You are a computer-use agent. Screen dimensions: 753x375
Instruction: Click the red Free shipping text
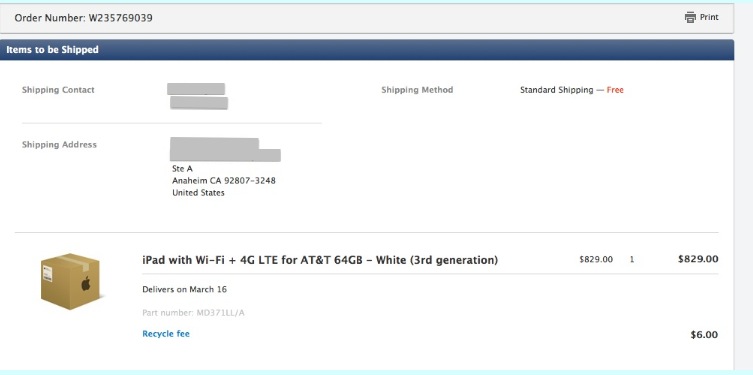click(x=615, y=90)
